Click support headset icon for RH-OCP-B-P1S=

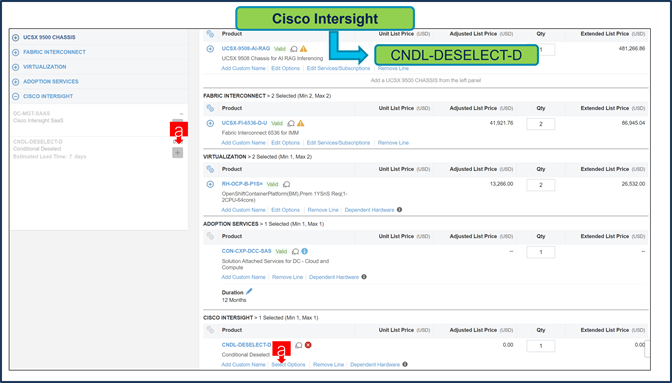[286, 184]
